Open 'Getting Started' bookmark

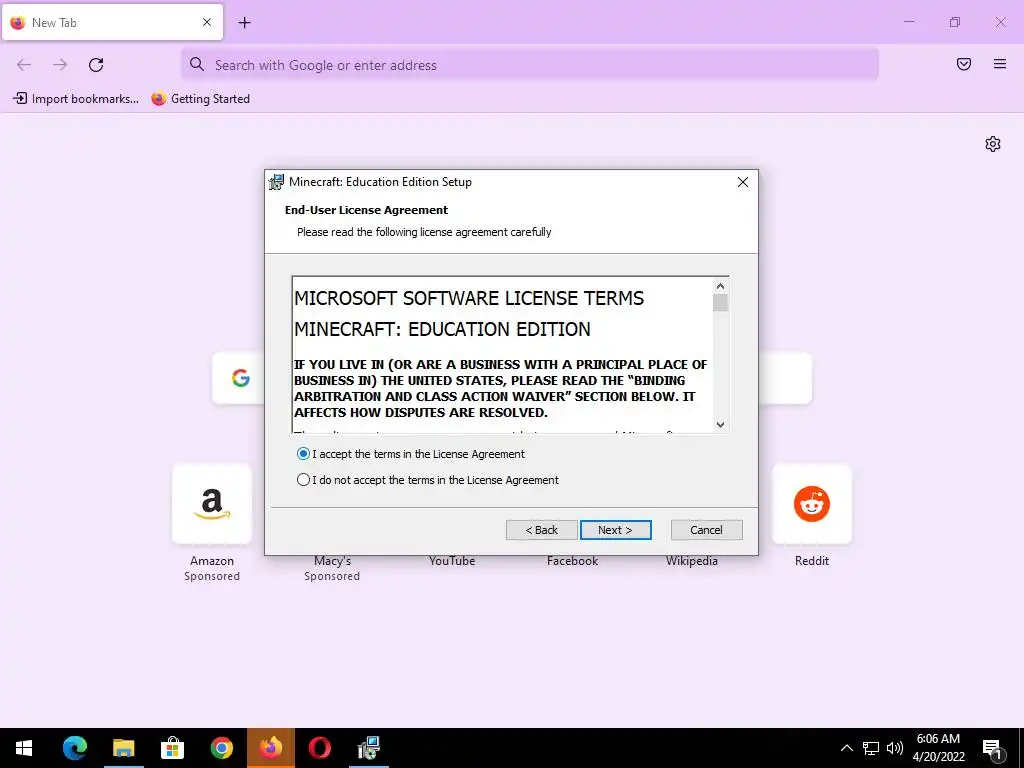point(200,99)
